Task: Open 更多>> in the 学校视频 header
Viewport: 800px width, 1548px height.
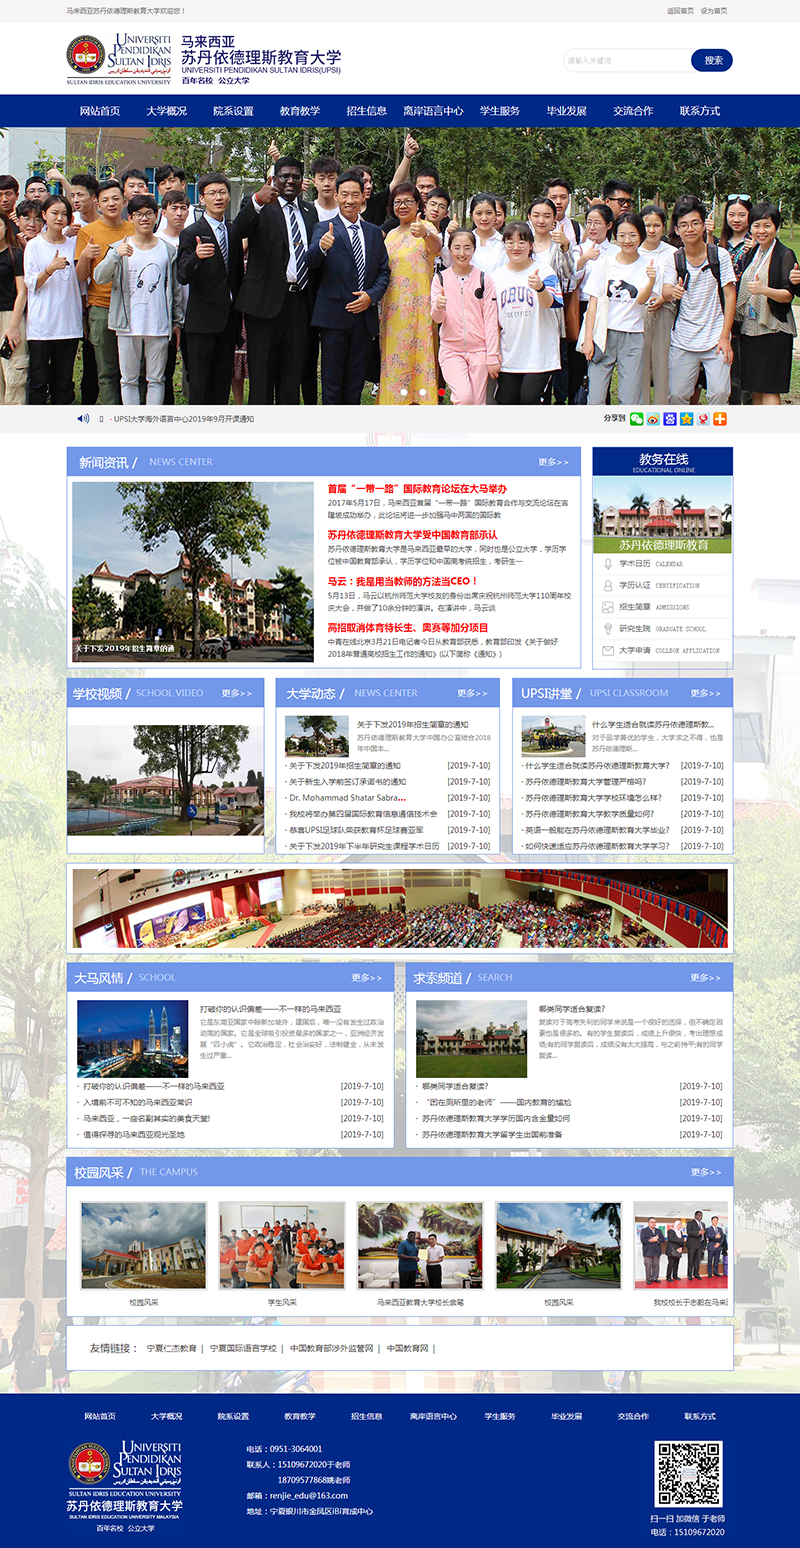Action: (237, 693)
